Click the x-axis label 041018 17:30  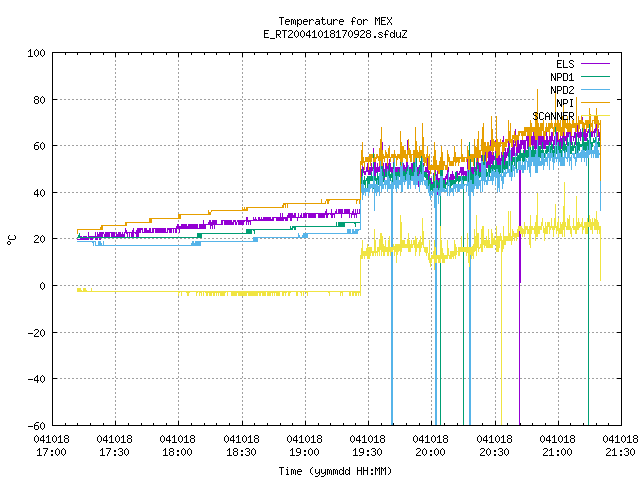(x=115, y=446)
